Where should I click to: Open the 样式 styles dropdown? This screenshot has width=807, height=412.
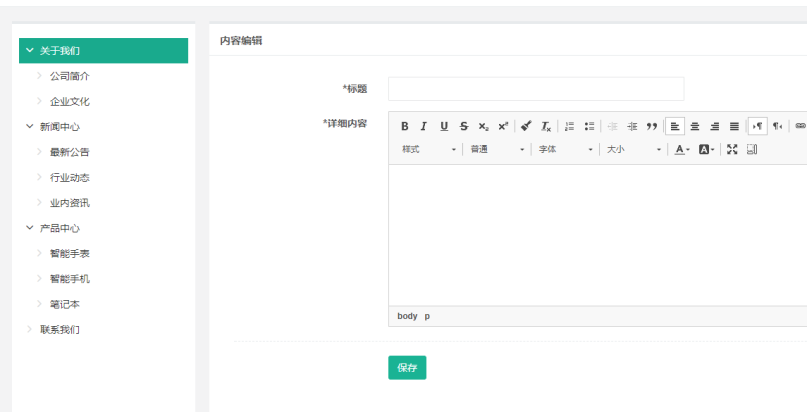[x=429, y=149]
